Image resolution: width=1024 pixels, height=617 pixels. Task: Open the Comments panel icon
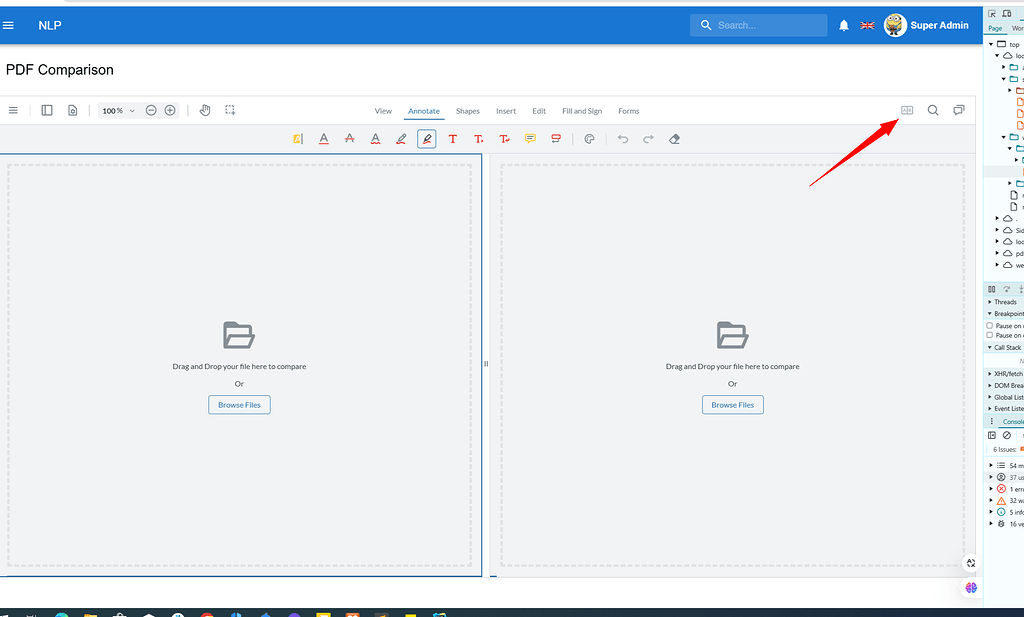pyautogui.click(x=959, y=110)
